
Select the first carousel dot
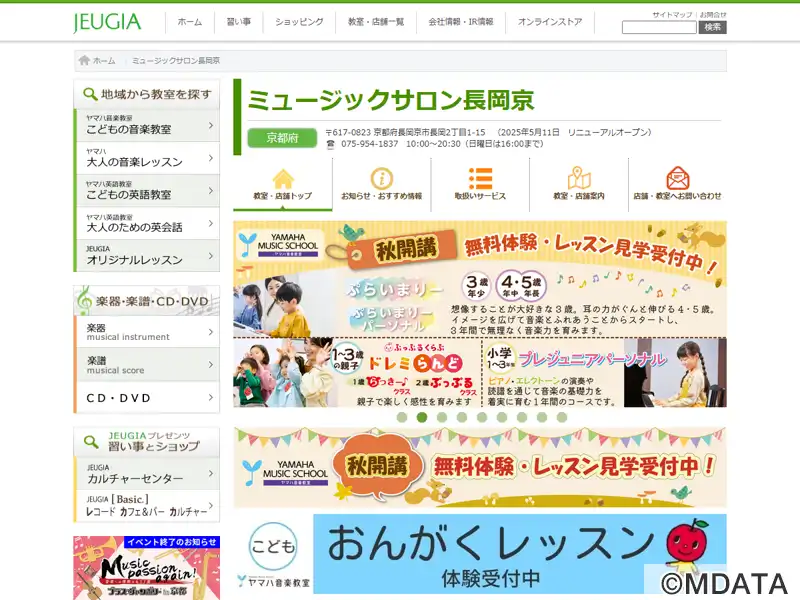pos(402,417)
